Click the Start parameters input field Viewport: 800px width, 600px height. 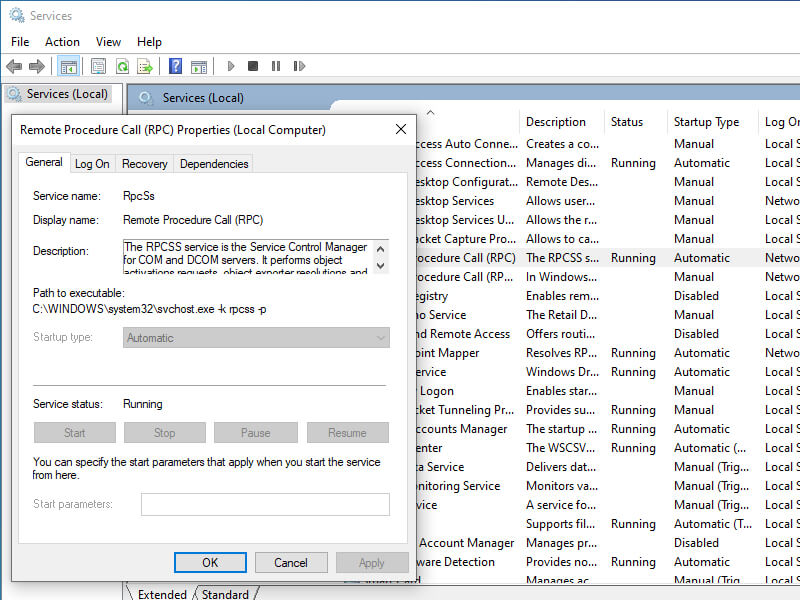(265, 504)
